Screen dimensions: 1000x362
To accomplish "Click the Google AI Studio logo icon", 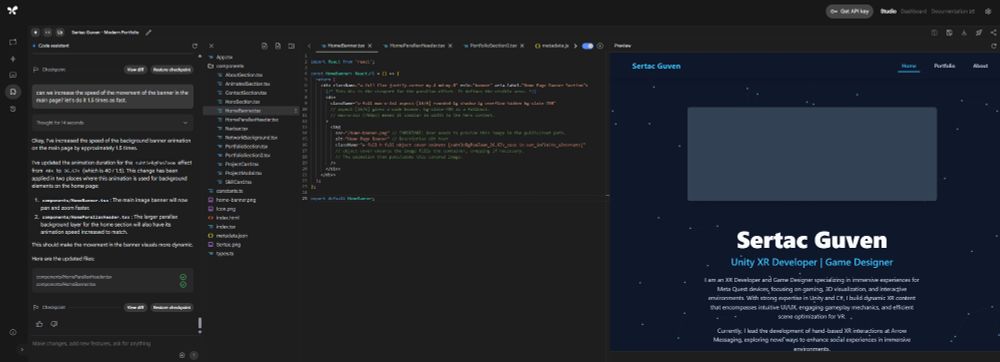I will pyautogui.click(x=13, y=11).
